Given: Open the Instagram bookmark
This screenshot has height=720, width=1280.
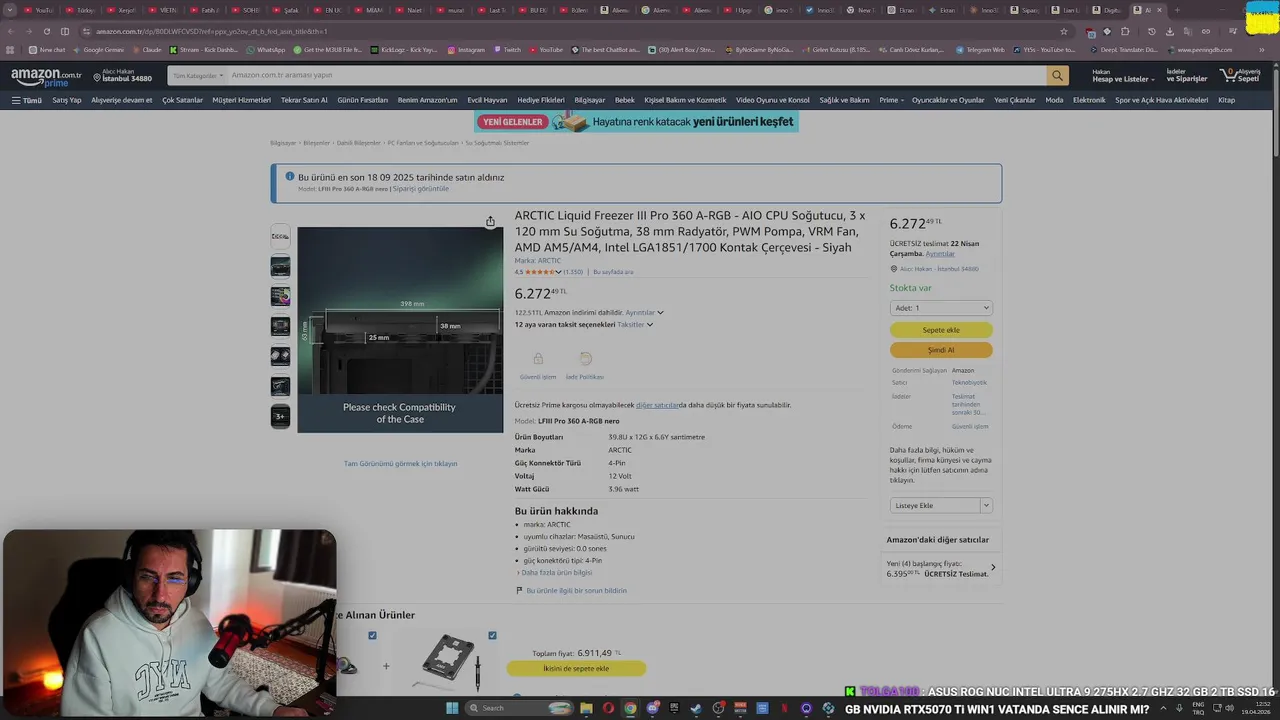Looking at the screenshot, I should (x=466, y=49).
